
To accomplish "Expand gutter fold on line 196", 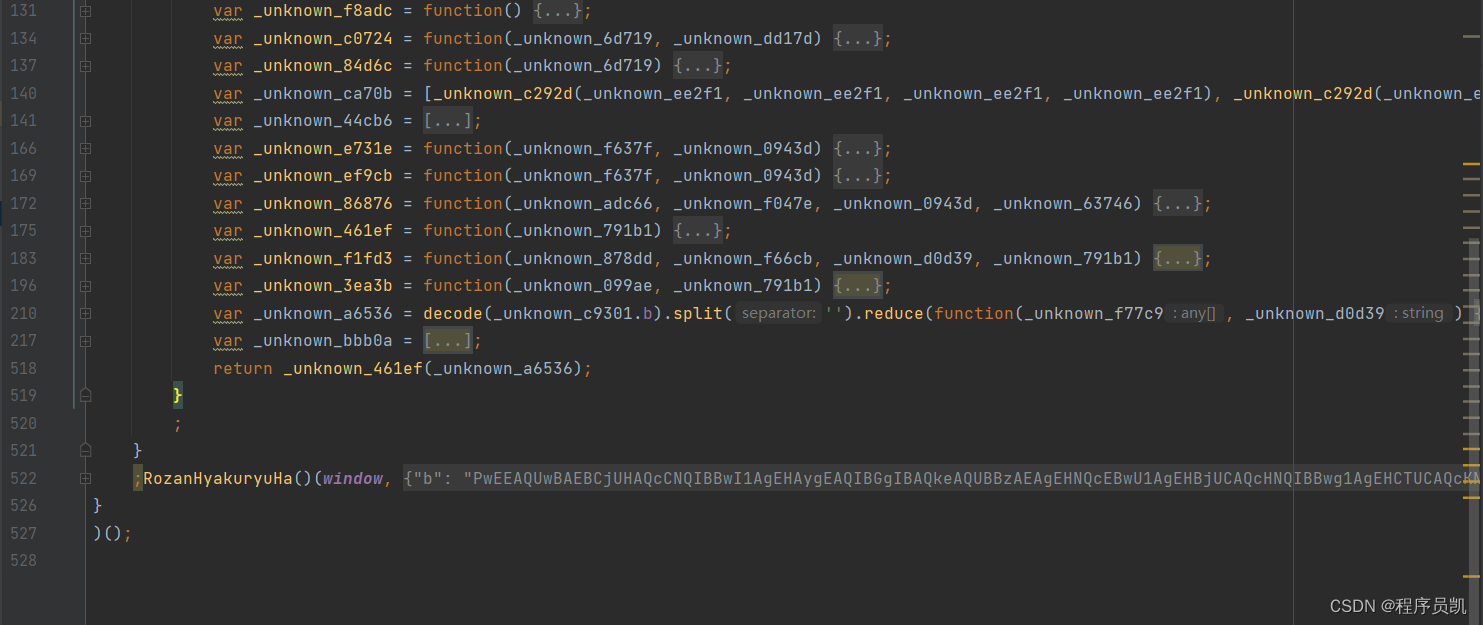I will pos(85,286).
